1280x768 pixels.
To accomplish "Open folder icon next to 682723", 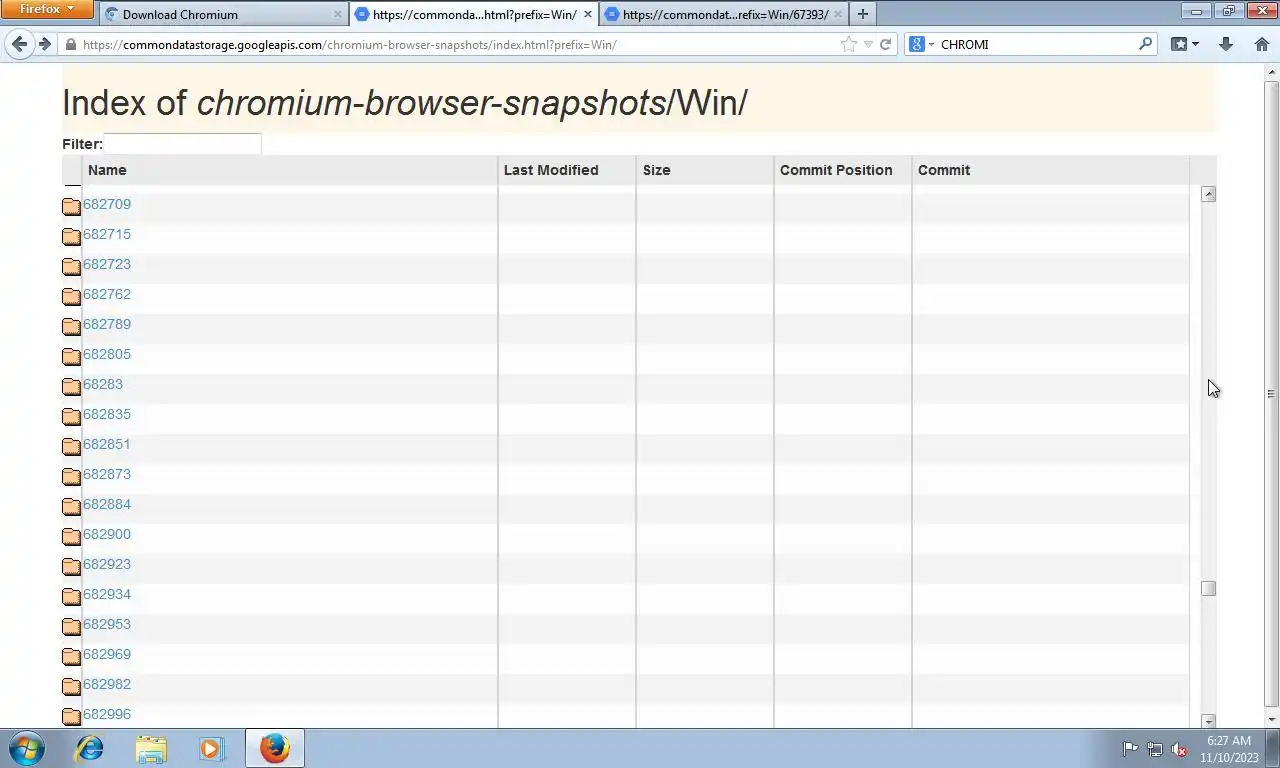I will click(71, 267).
